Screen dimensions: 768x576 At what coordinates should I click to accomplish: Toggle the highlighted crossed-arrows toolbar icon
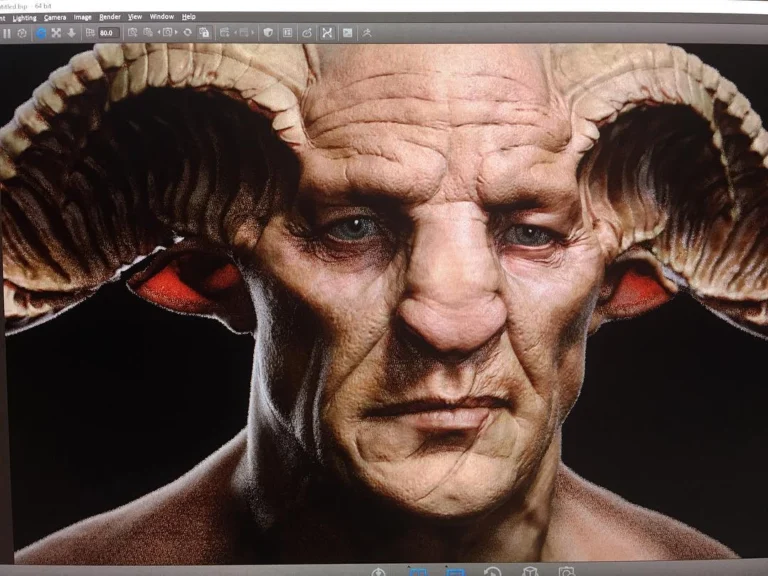tap(327, 33)
